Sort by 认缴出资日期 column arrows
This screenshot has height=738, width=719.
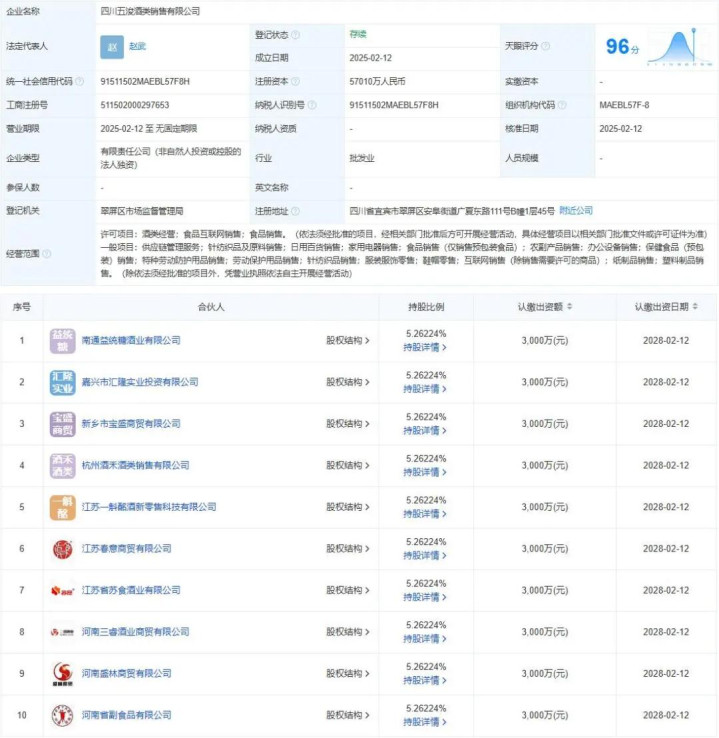(x=695, y=306)
